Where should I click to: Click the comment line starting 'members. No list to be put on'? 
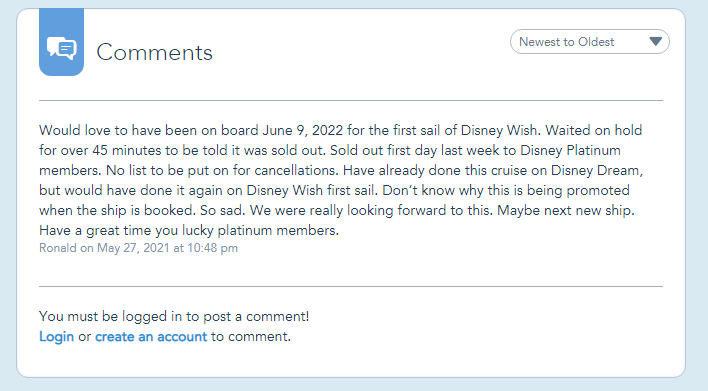(x=341, y=170)
